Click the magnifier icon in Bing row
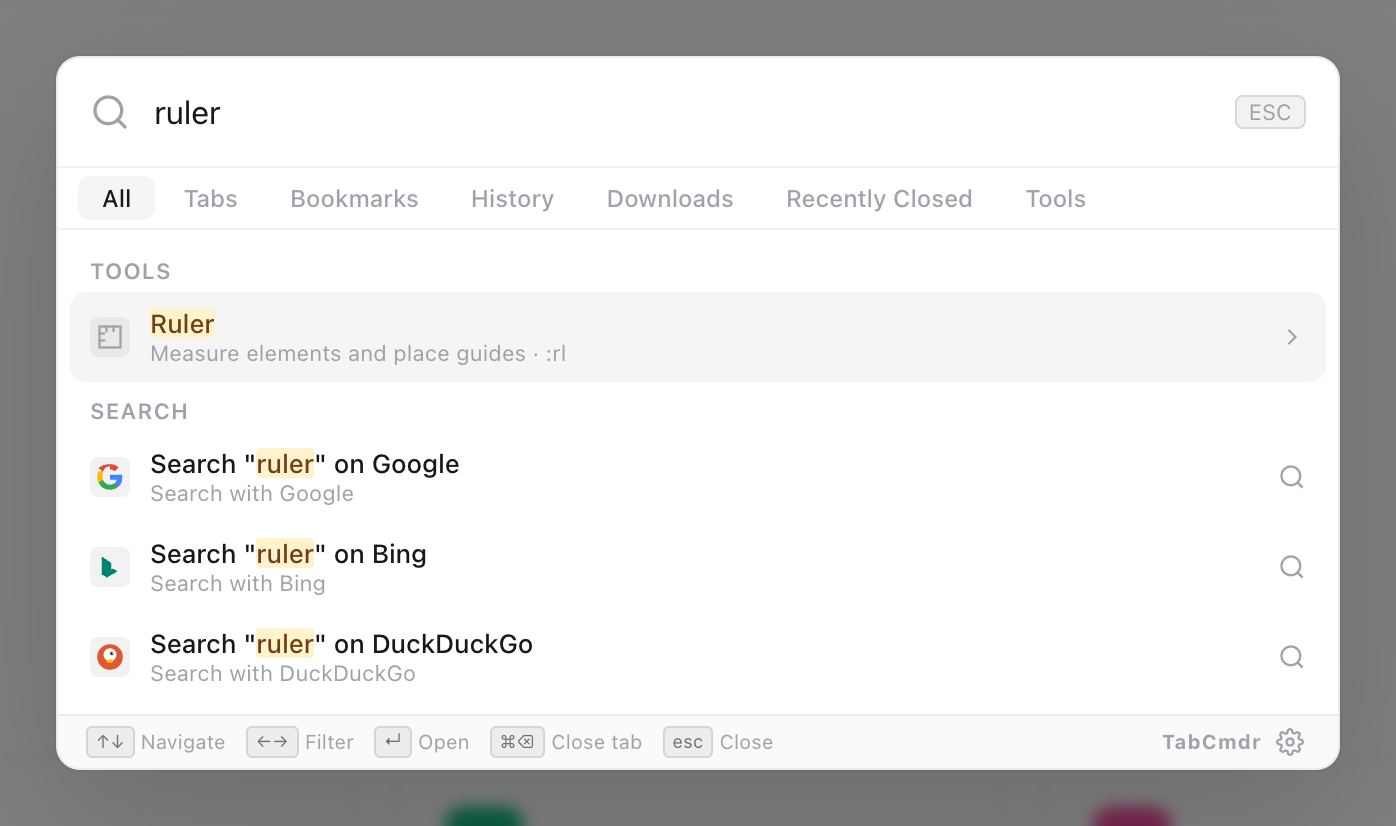1396x826 pixels. [1292, 567]
